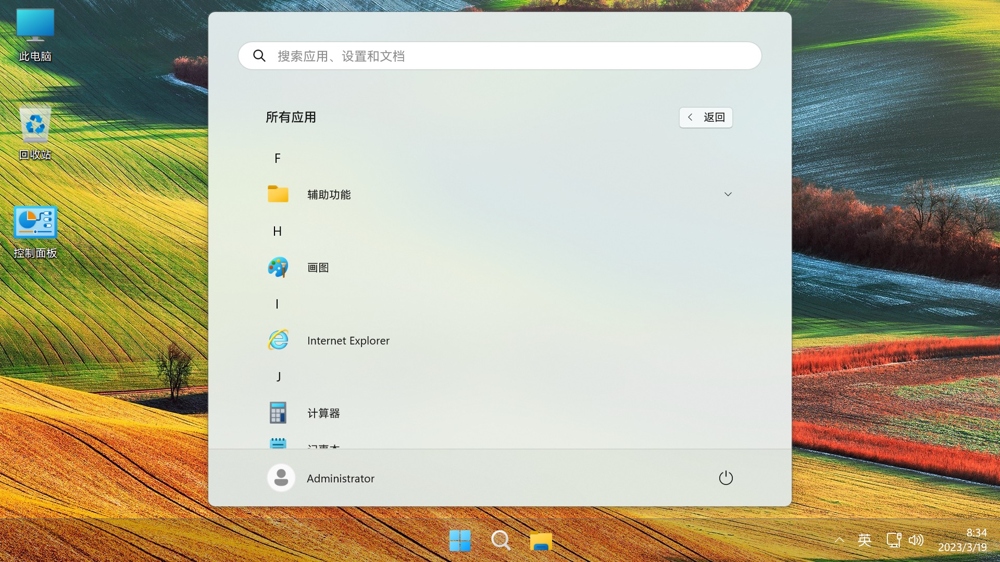
Task: Jump to letter H section header
Action: [x=277, y=231]
